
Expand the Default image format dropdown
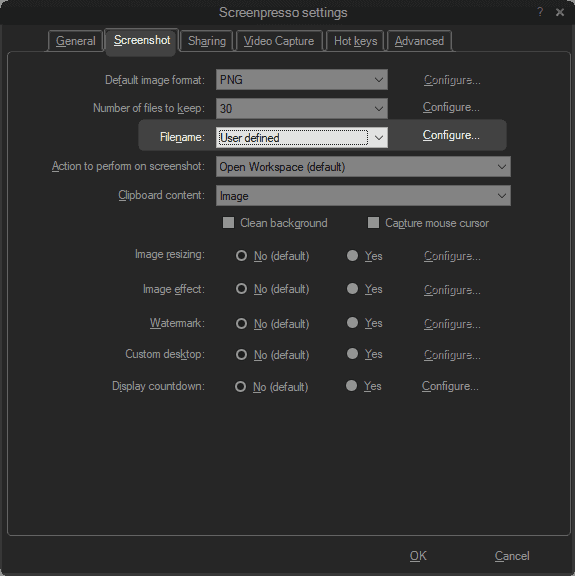point(302,80)
